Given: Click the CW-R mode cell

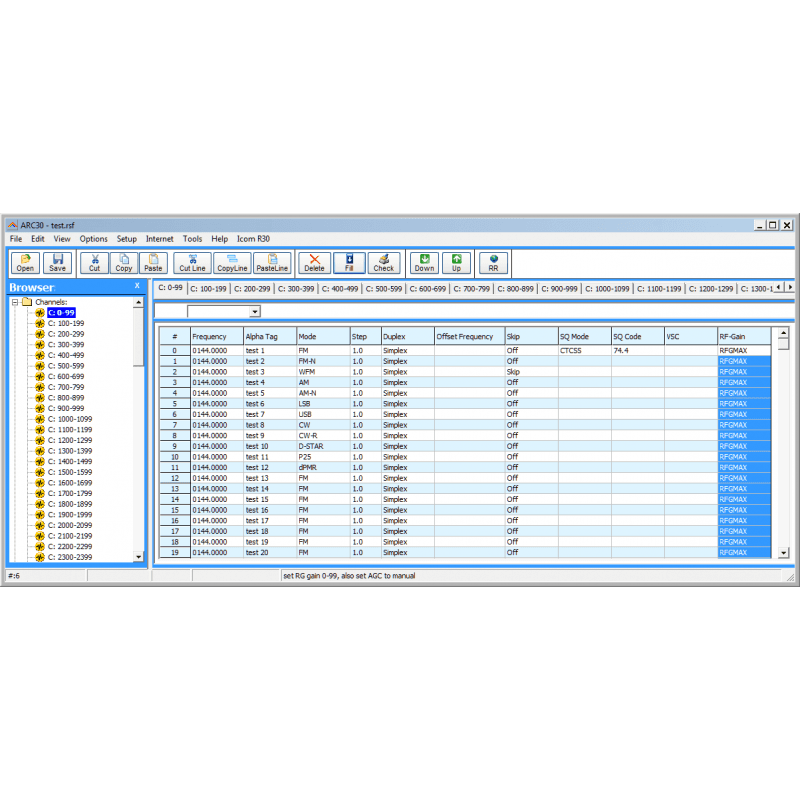Looking at the screenshot, I should pyautogui.click(x=323, y=436).
